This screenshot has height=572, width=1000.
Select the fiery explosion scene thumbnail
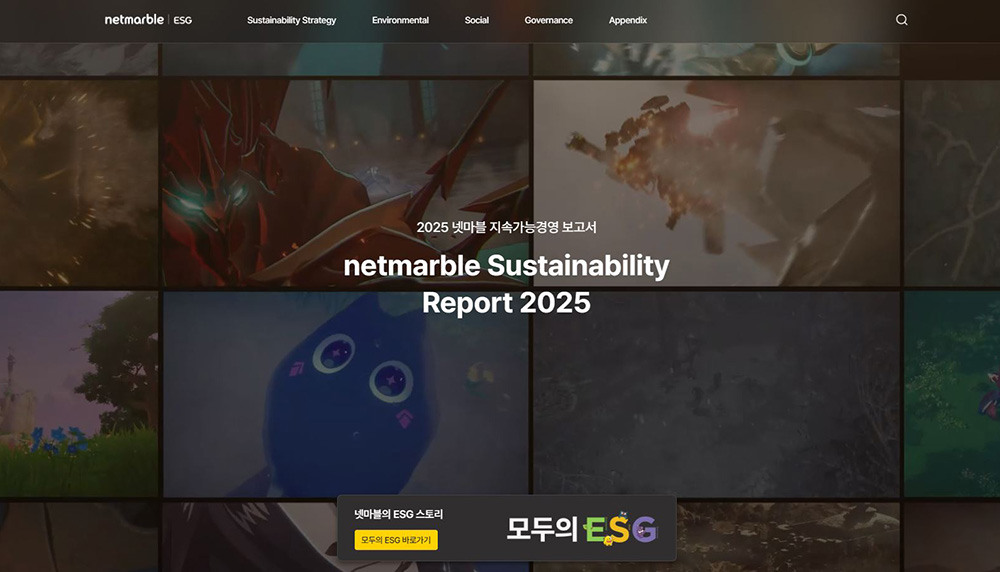point(716,183)
